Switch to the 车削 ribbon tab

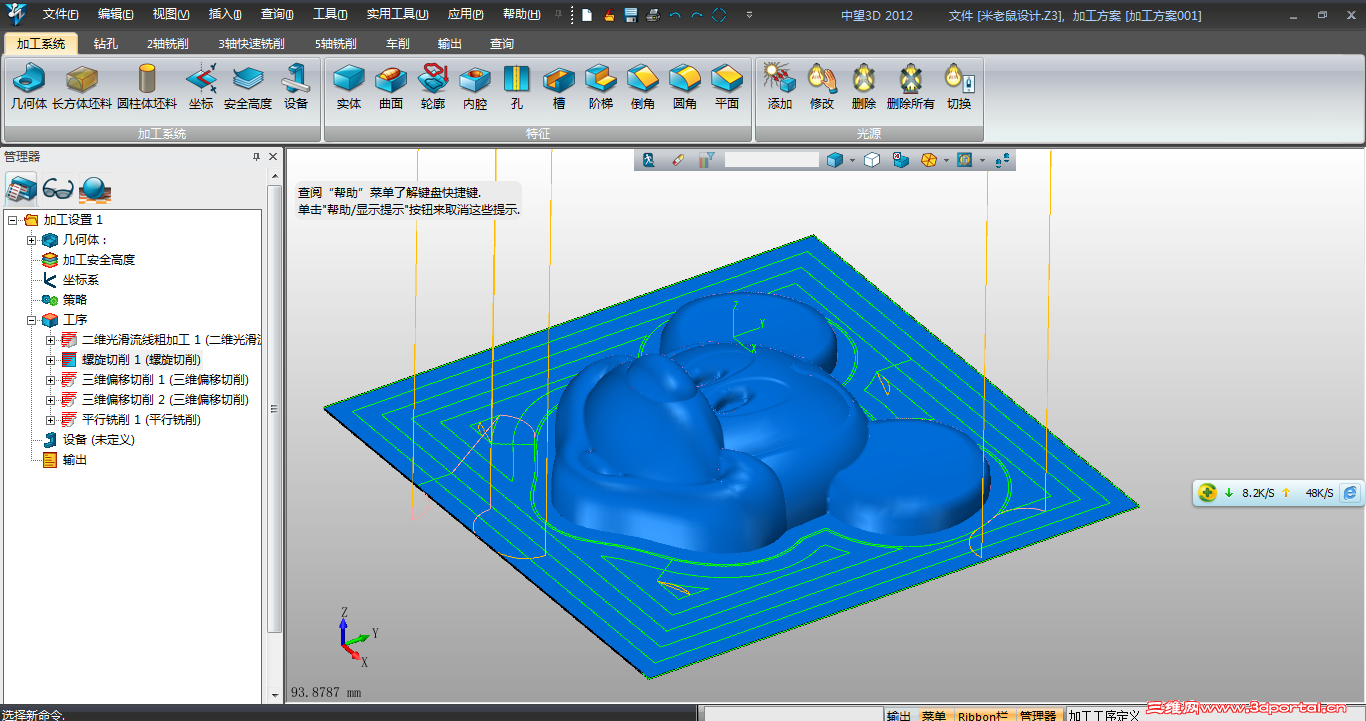click(397, 43)
